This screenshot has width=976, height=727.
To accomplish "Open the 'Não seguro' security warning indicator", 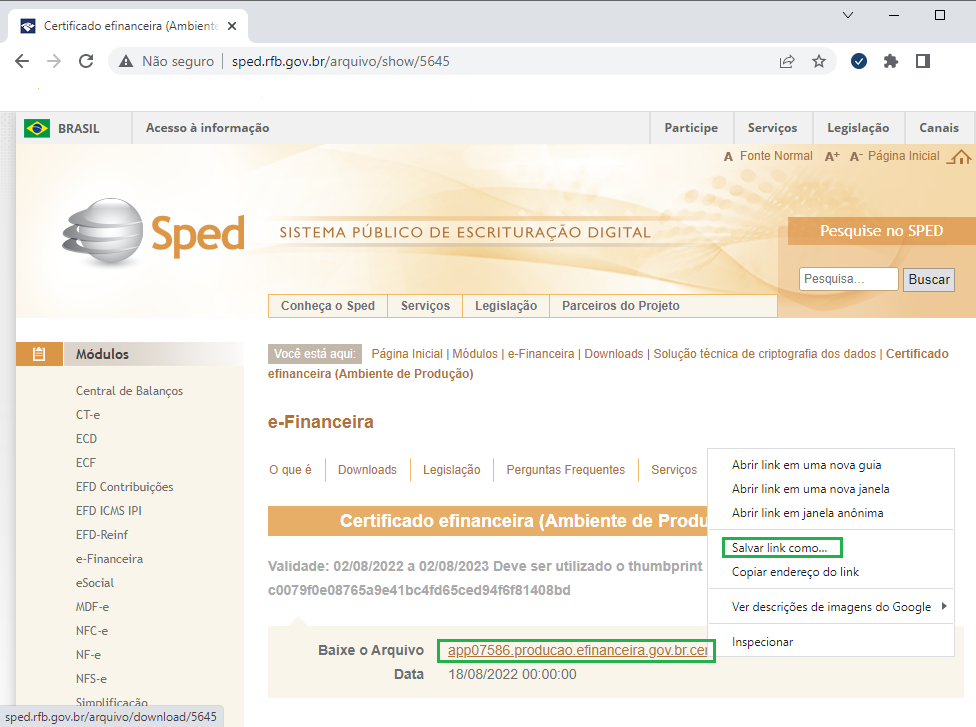I will click(x=167, y=61).
